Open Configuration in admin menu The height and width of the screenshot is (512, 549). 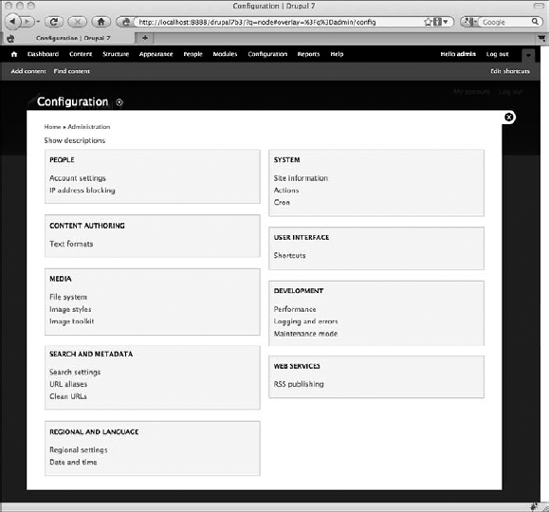(x=267, y=54)
